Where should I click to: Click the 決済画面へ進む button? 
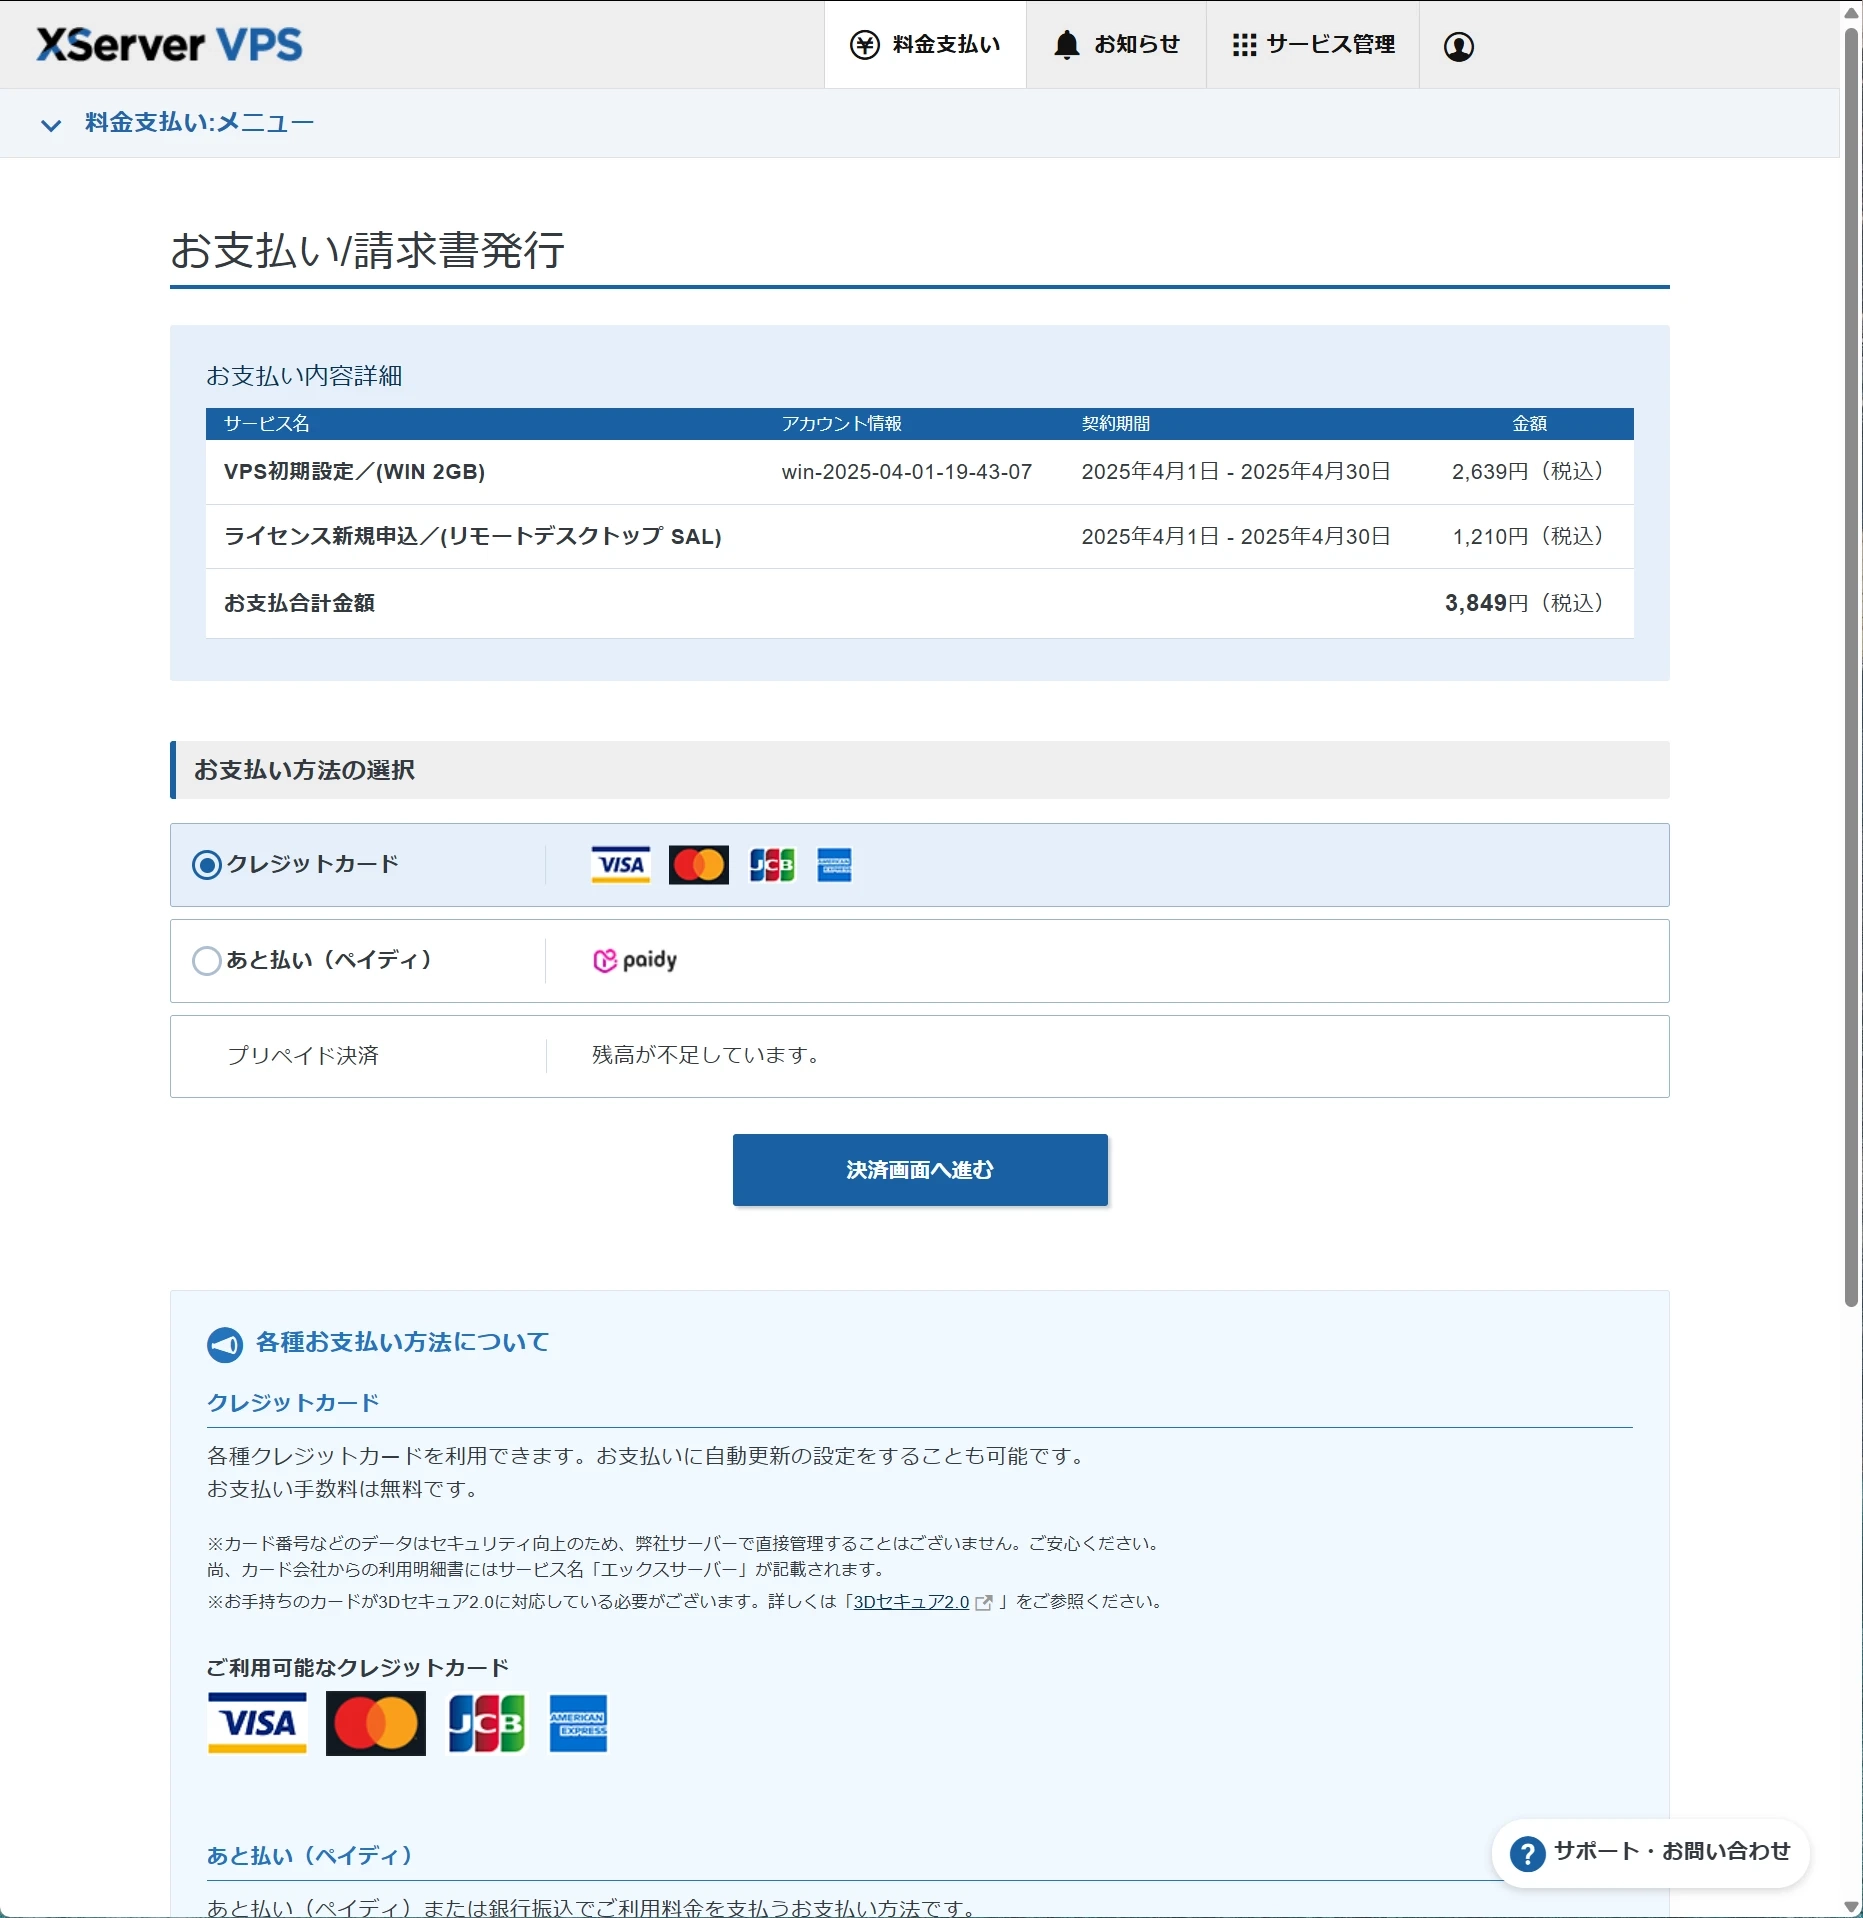coord(920,1170)
